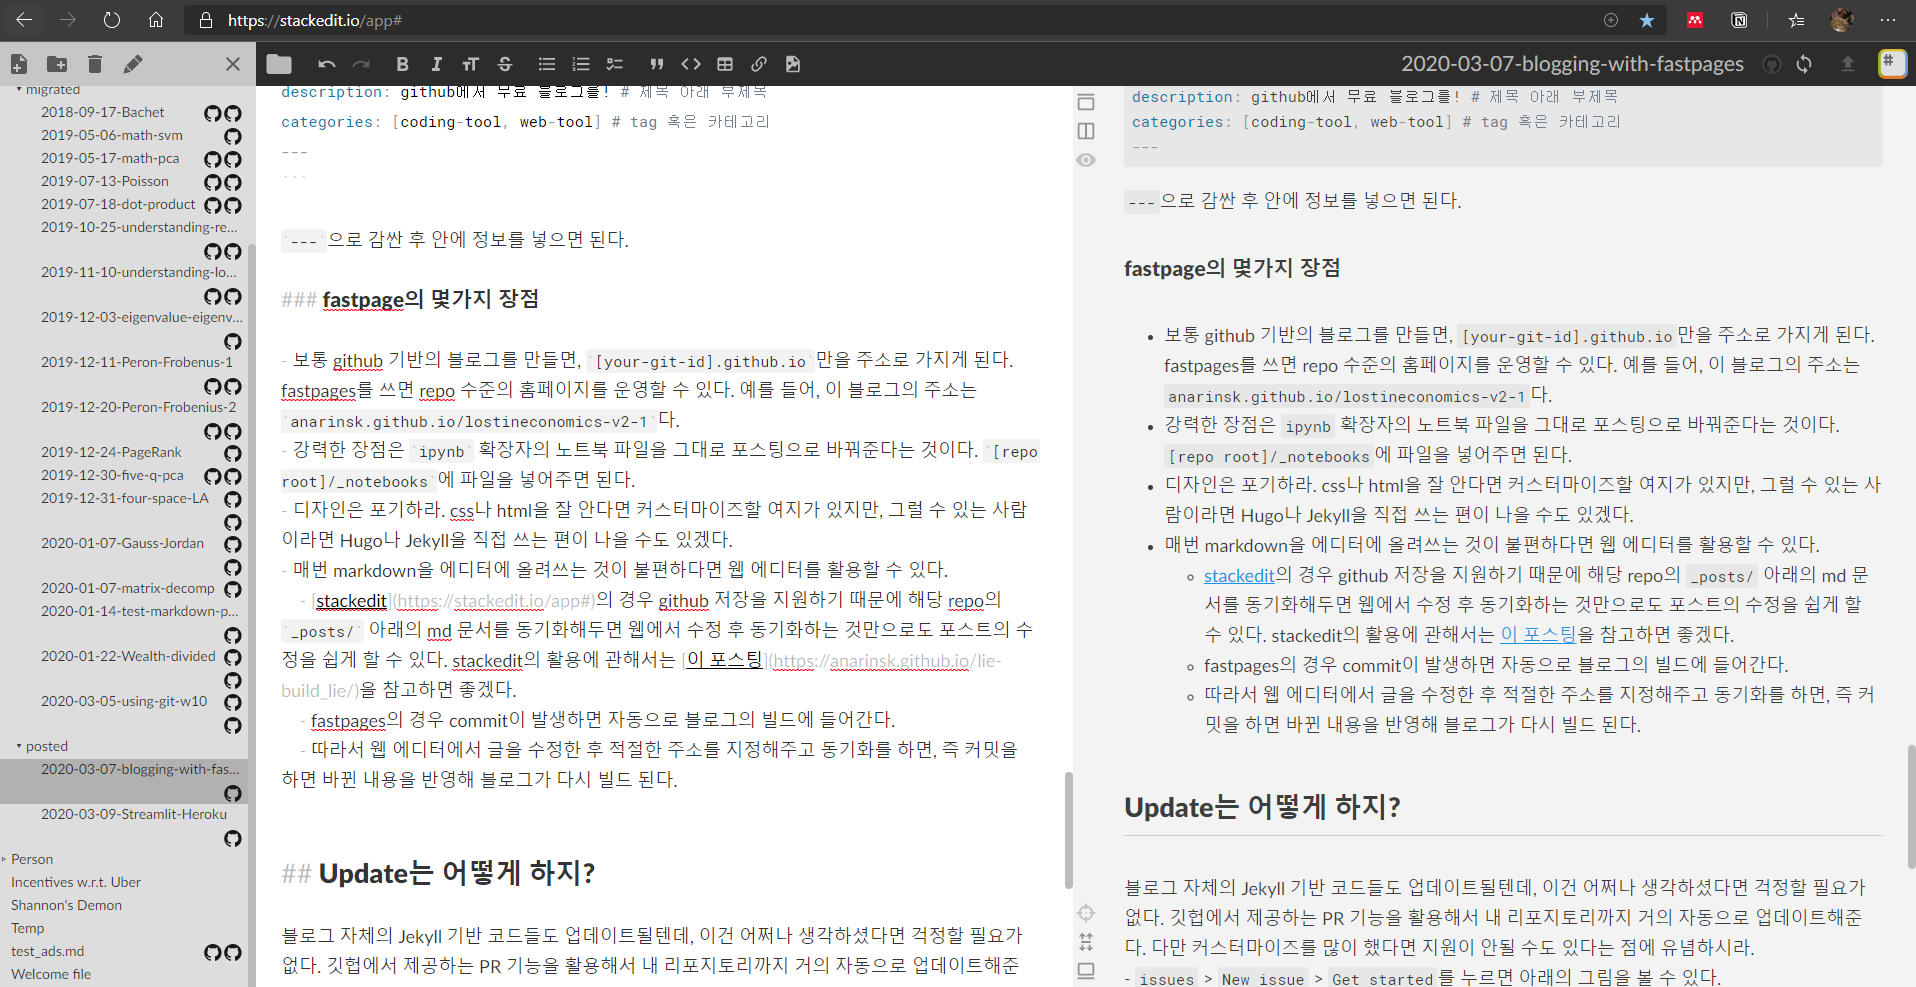Insert a blockquote
1916x987 pixels.
(x=657, y=64)
